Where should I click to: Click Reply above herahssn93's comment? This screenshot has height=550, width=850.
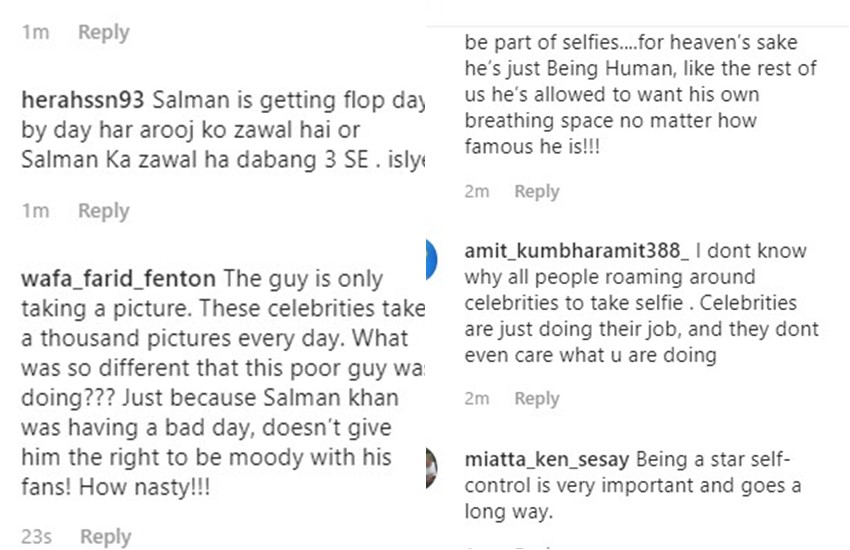[104, 32]
